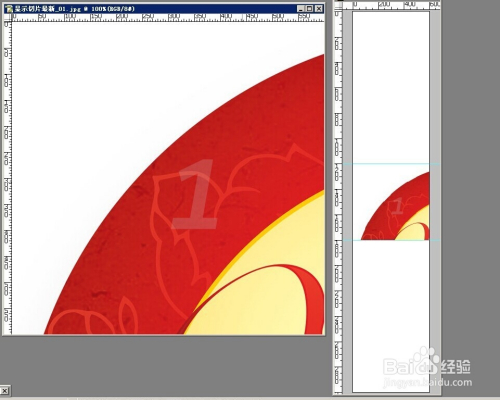Viewport: 500px width, 400px height.
Task: Click the vertical ruler of the narrow document
Action: [339, 201]
